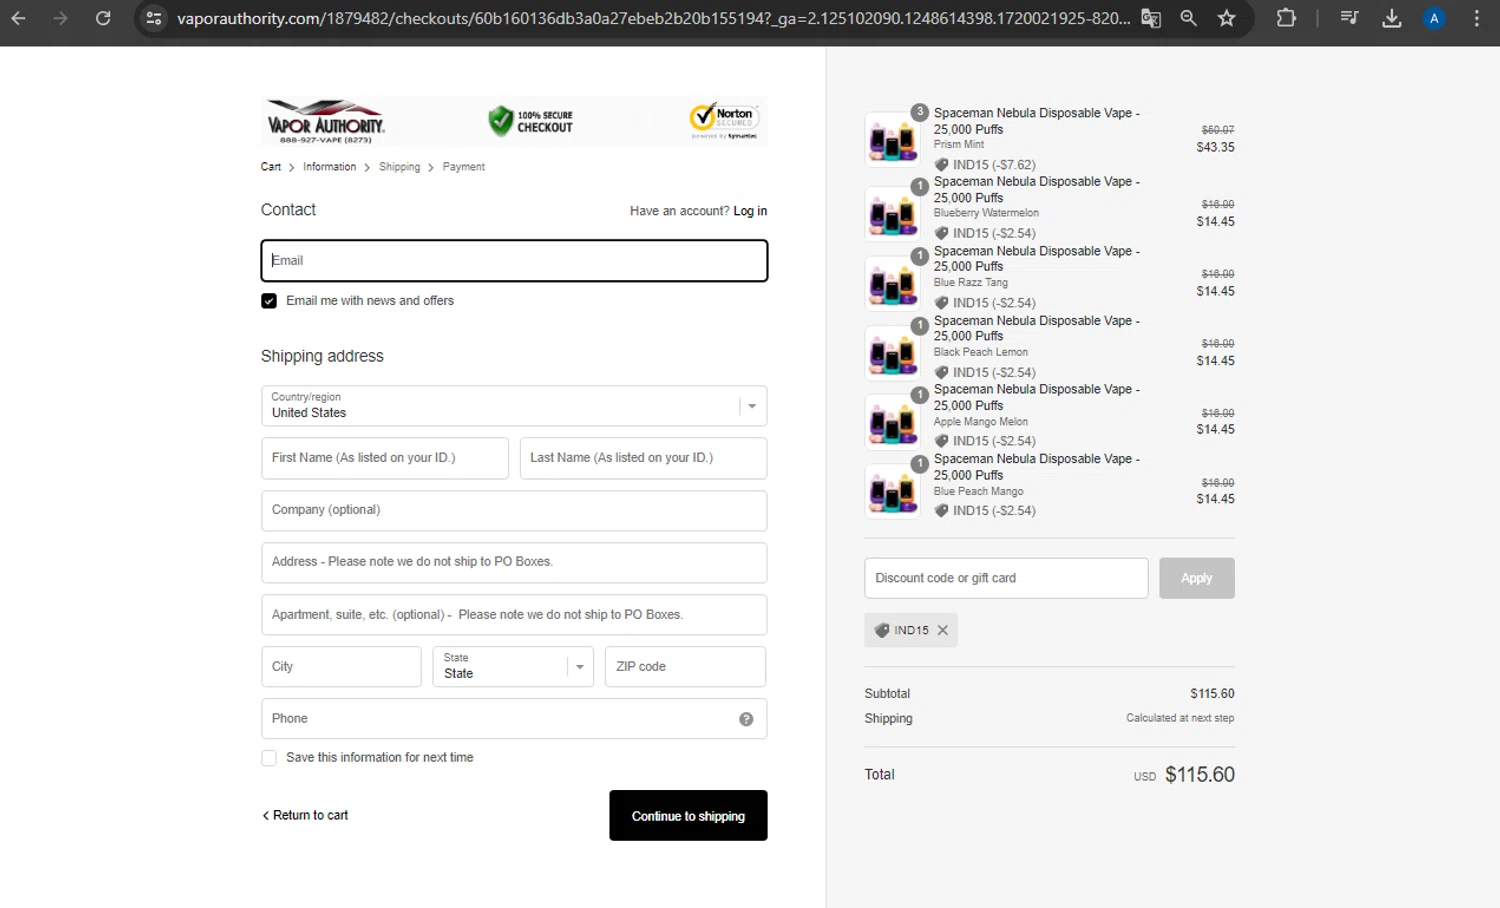The width and height of the screenshot is (1500, 908).
Task: Click the 'Black Peach Lemon' flavor text
Action: tap(981, 352)
